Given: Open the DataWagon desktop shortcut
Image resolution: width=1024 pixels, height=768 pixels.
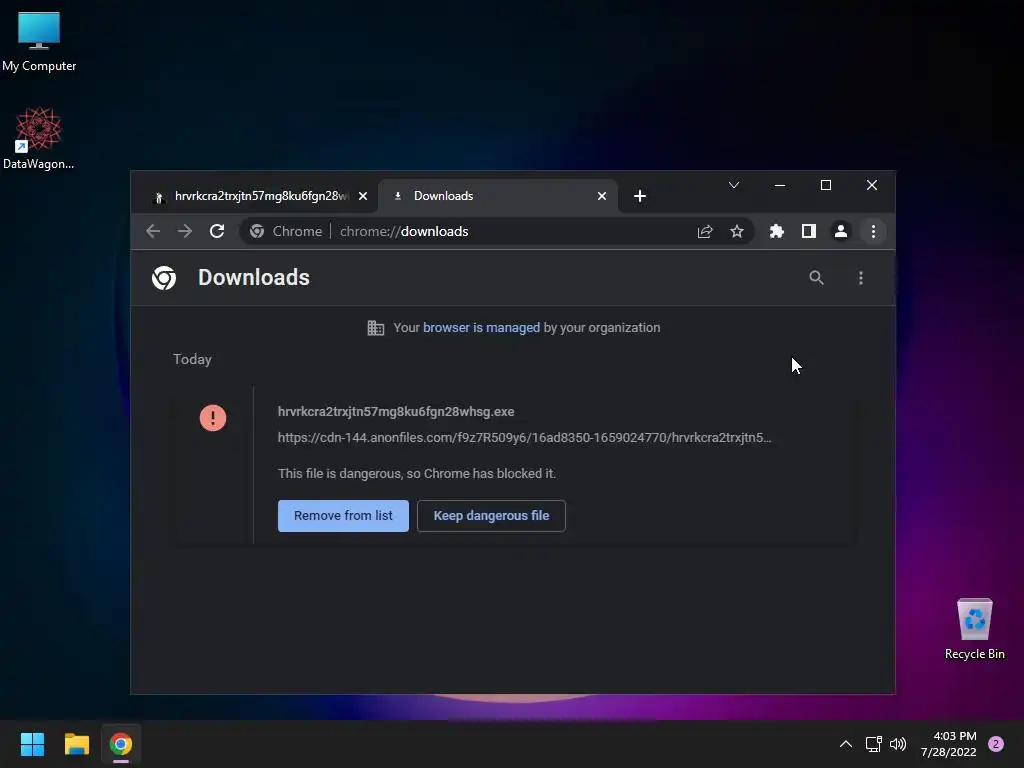Looking at the screenshot, I should pyautogui.click(x=39, y=138).
